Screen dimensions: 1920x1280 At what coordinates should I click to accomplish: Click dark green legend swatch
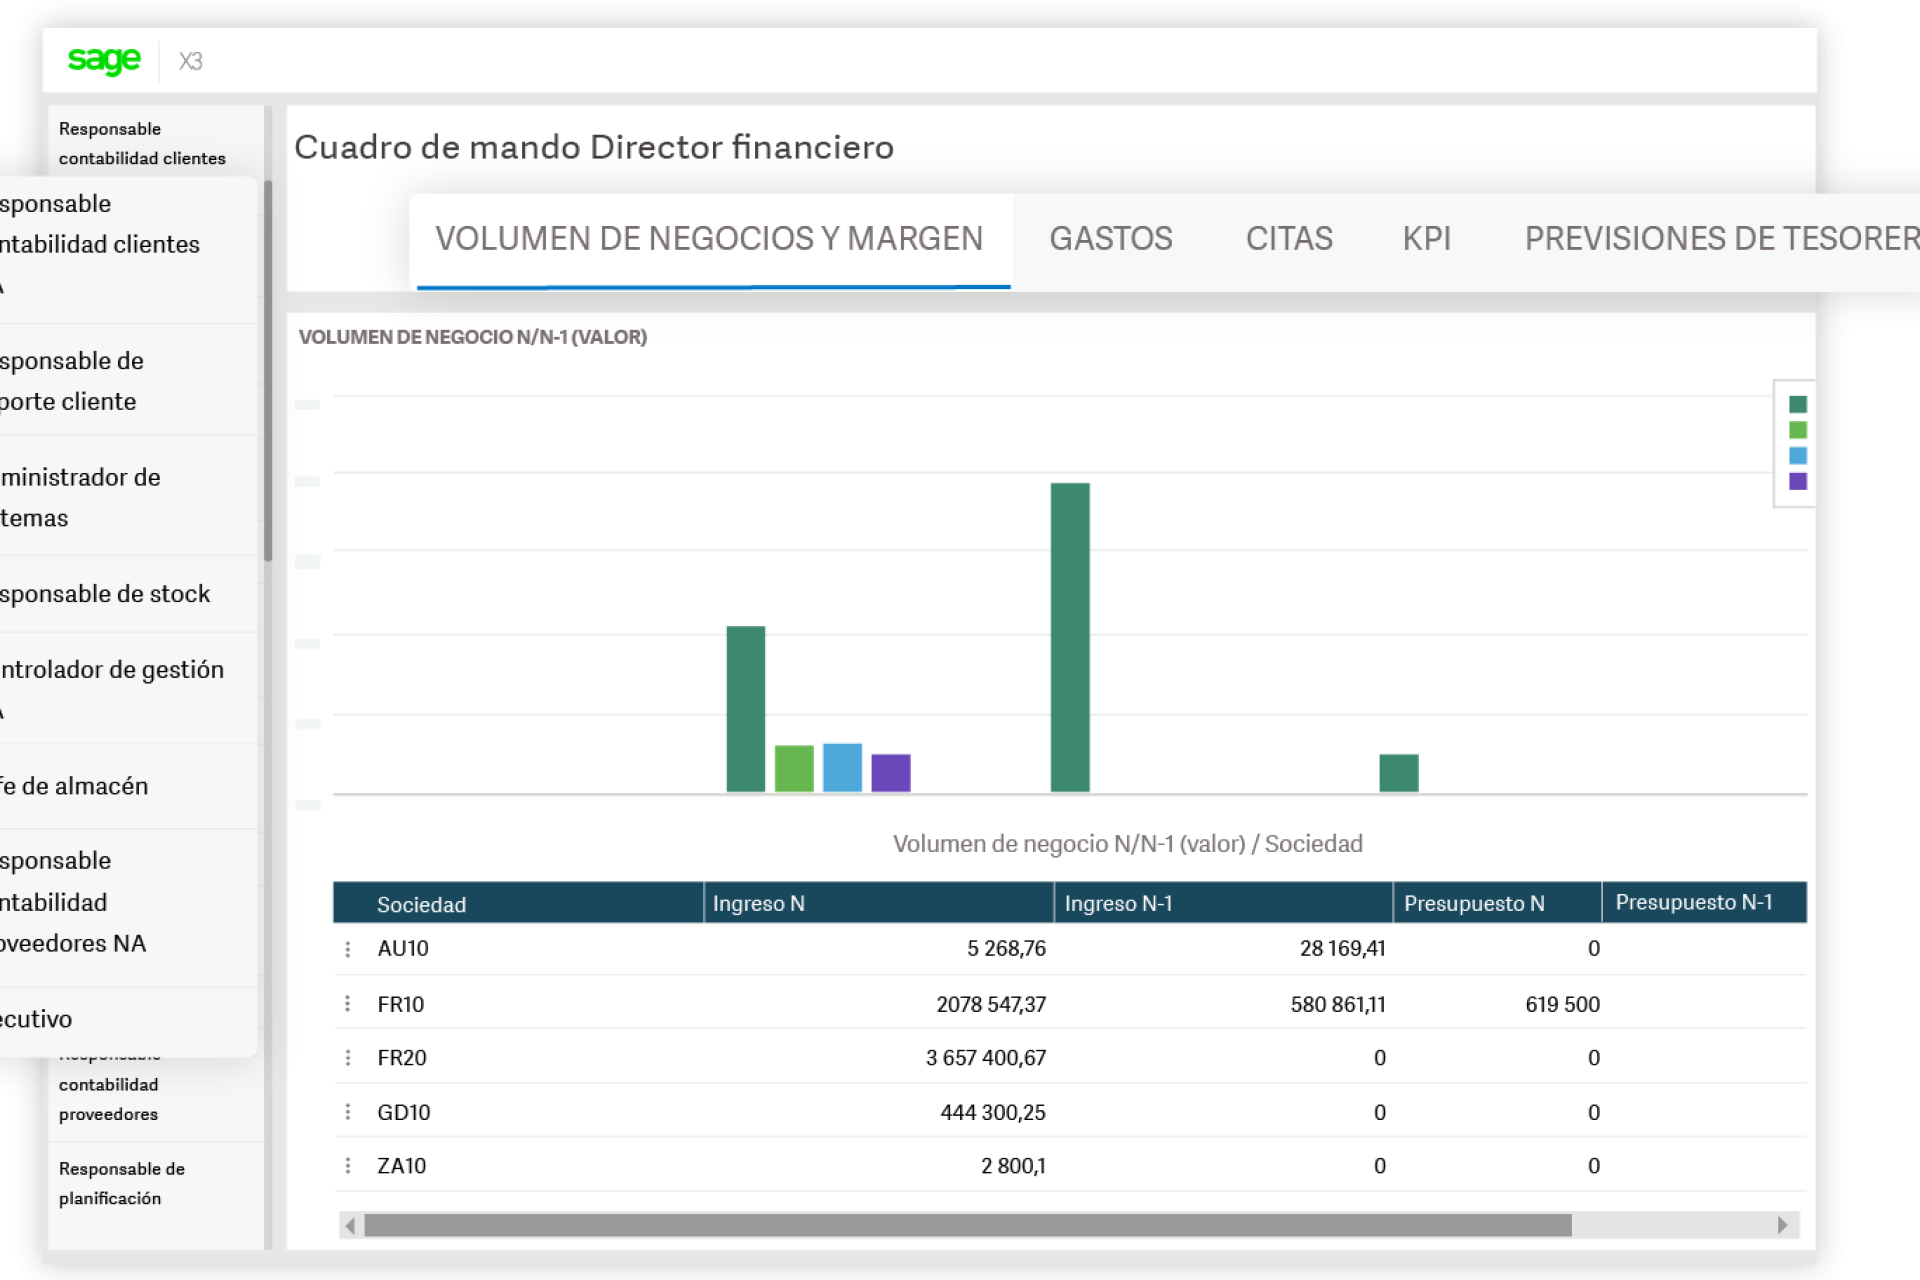point(1798,404)
